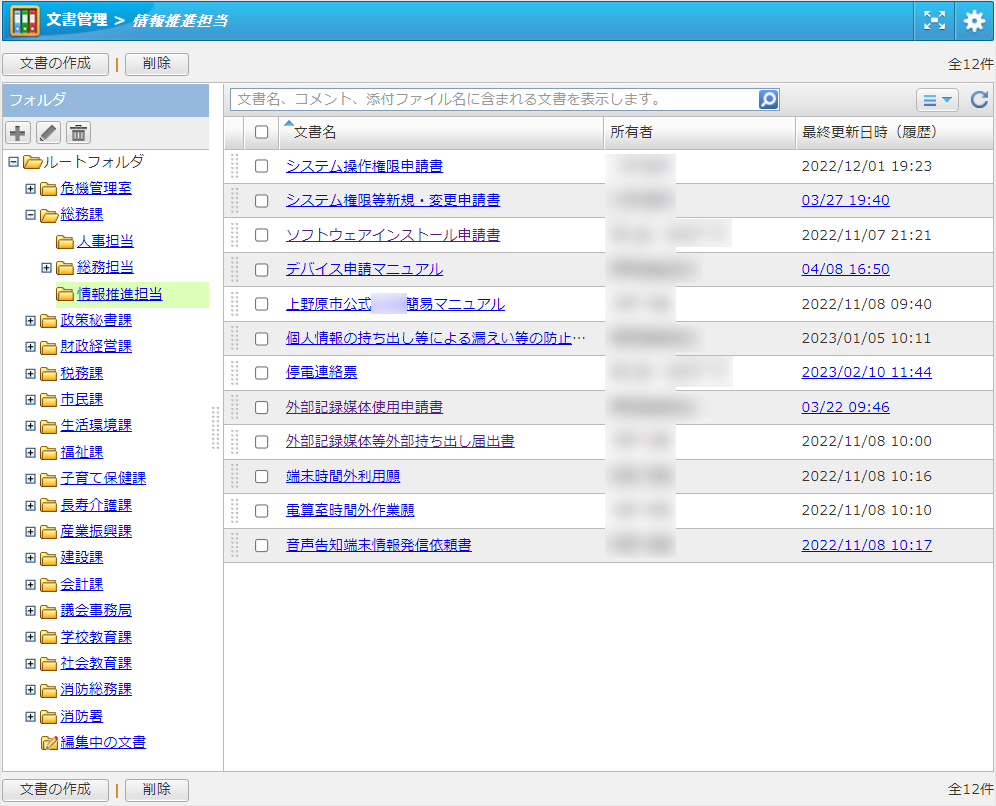
Task: Click the document search input field
Action: tap(493, 99)
